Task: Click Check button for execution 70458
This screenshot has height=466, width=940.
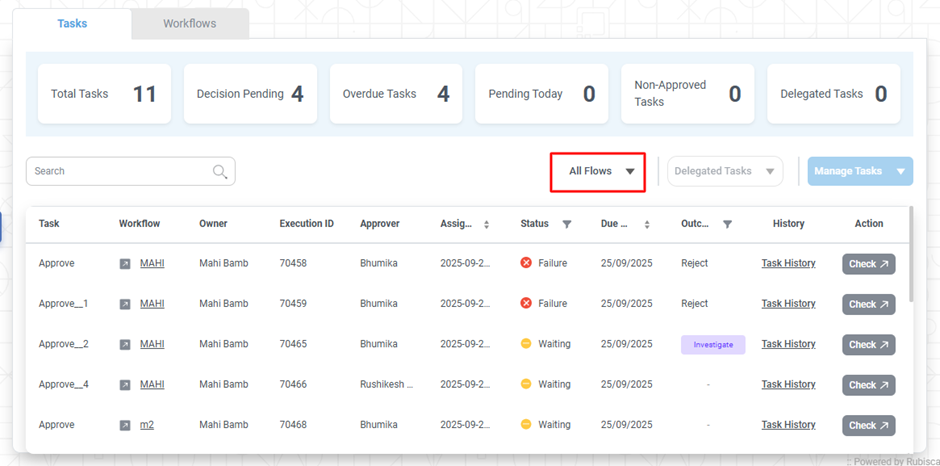Action: tap(868, 264)
